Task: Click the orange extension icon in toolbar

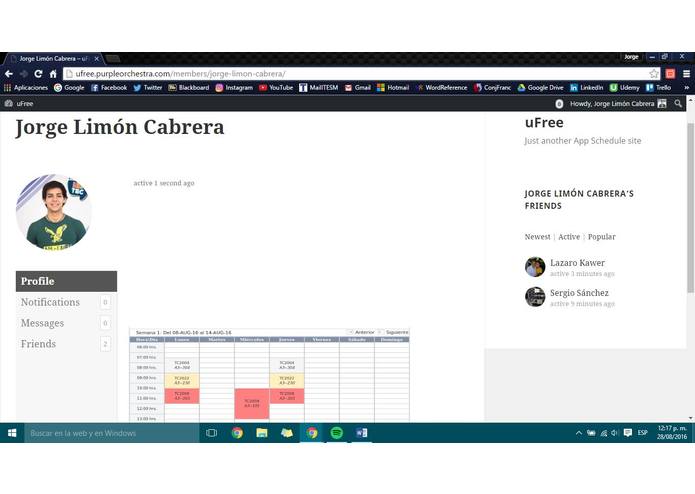Action: pos(670,74)
